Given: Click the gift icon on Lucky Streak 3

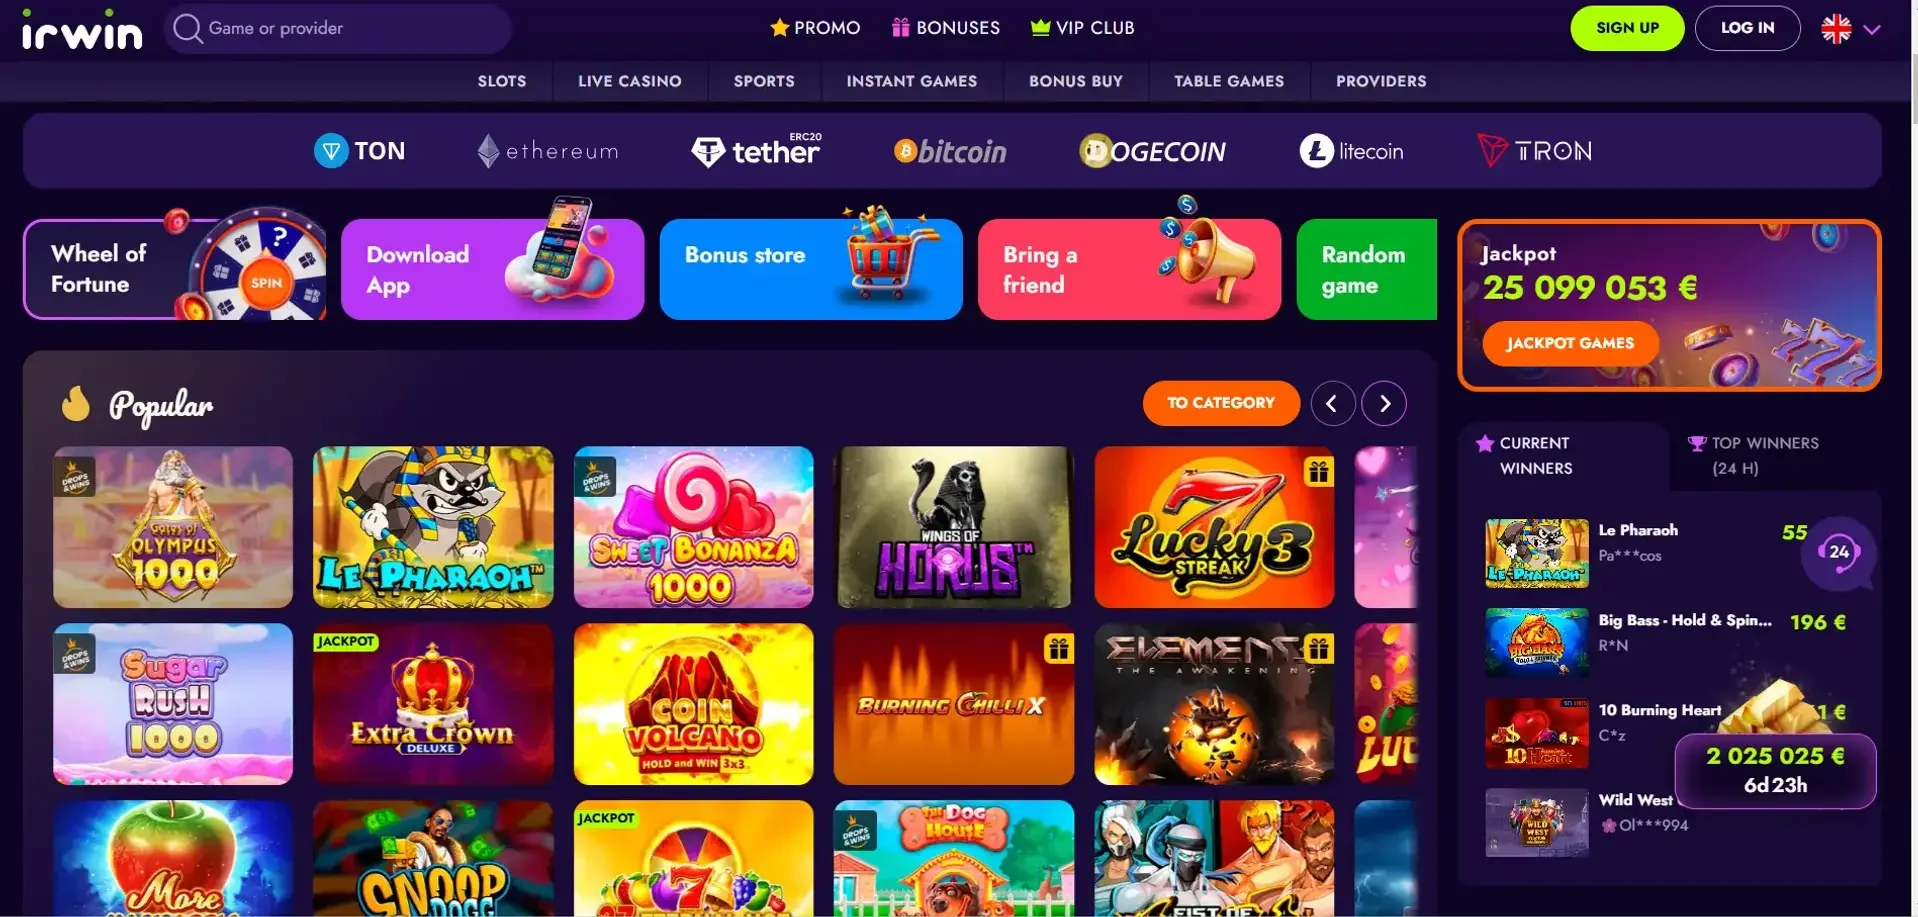Looking at the screenshot, I should tap(1318, 471).
